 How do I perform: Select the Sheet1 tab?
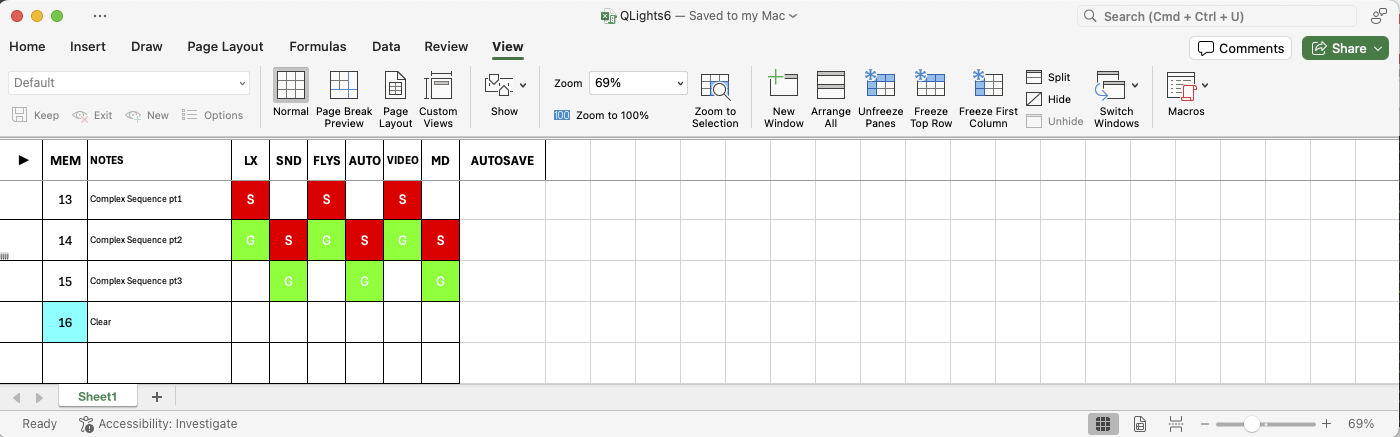tap(98, 397)
